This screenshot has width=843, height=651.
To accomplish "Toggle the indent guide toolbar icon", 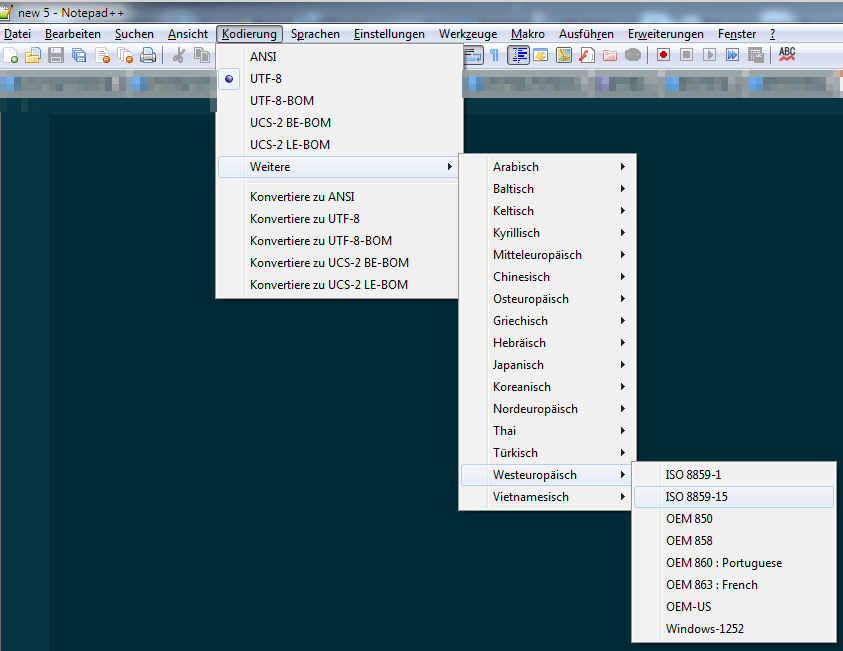I will 518,55.
